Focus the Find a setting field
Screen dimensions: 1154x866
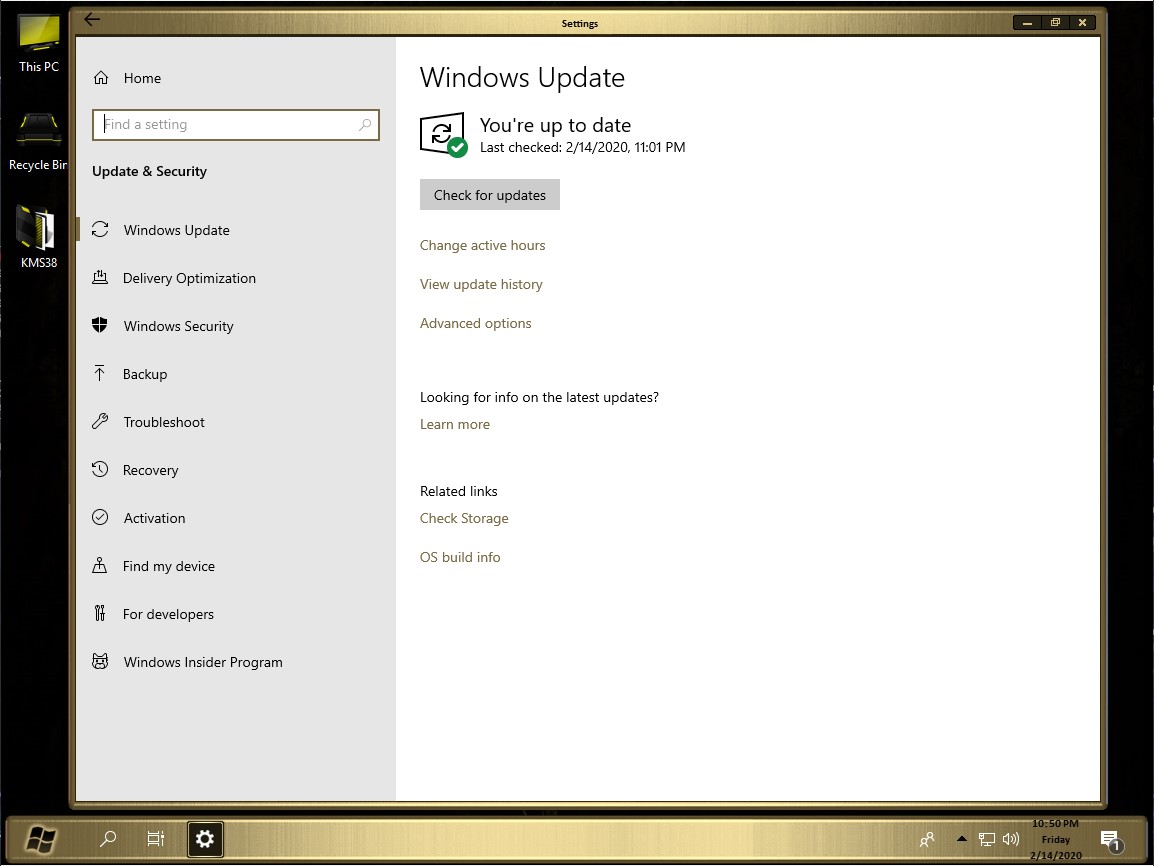pyautogui.click(x=236, y=124)
